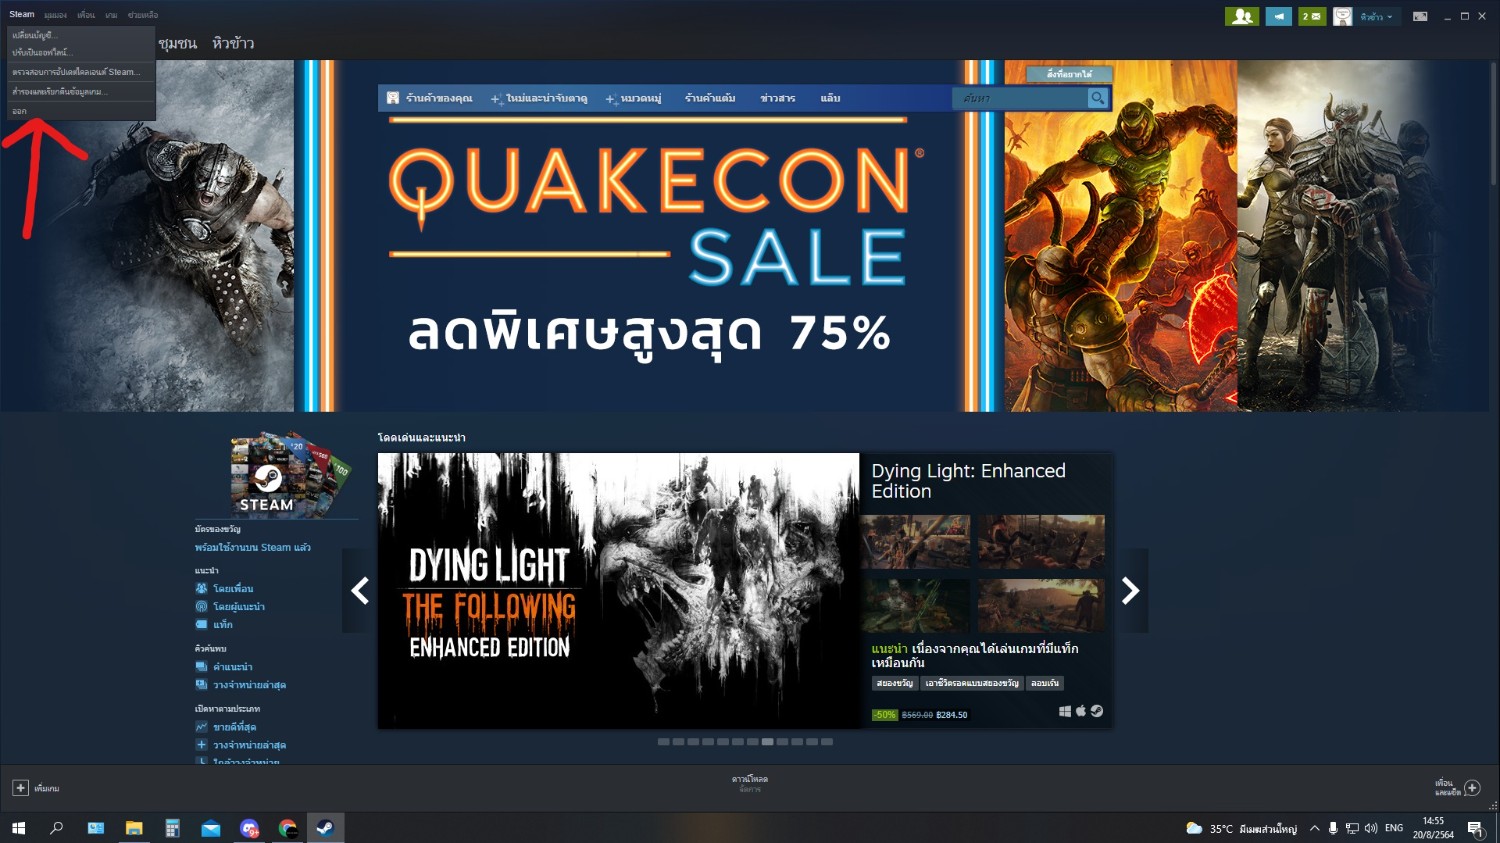Click the QuakeCon Sale banner
The height and width of the screenshot is (843, 1500).
(x=650, y=236)
